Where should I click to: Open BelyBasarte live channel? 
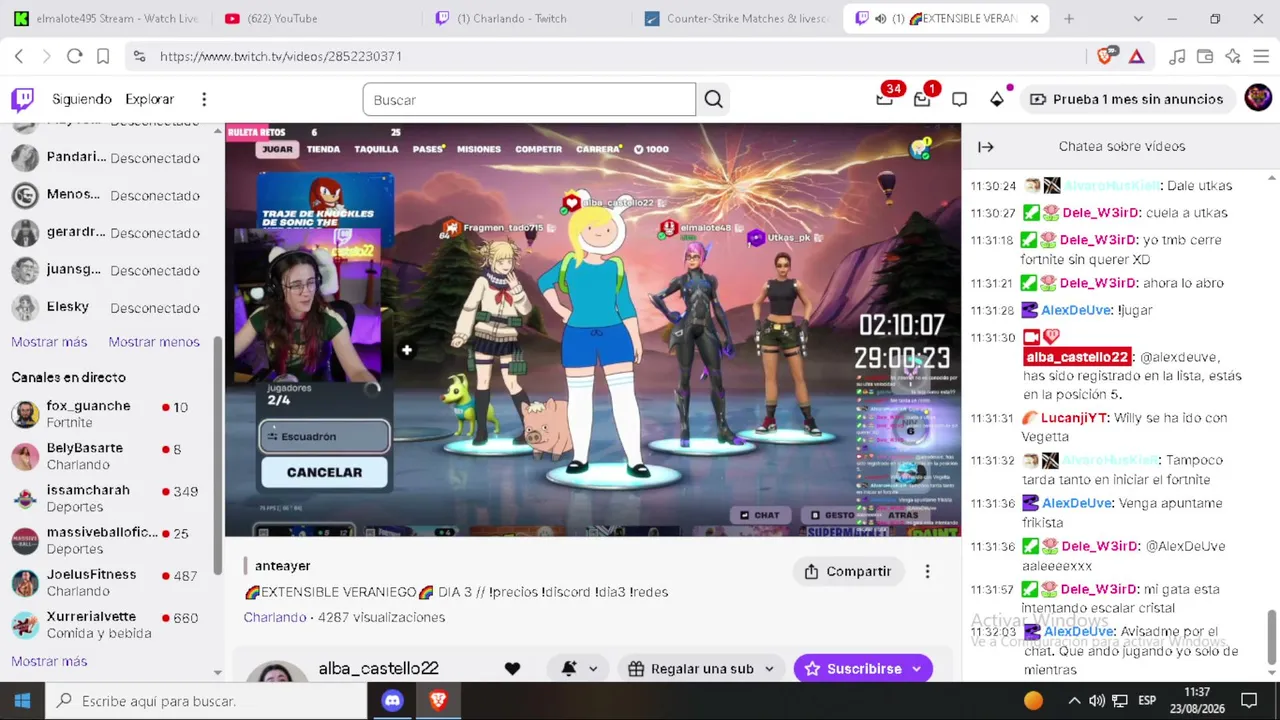click(112, 456)
